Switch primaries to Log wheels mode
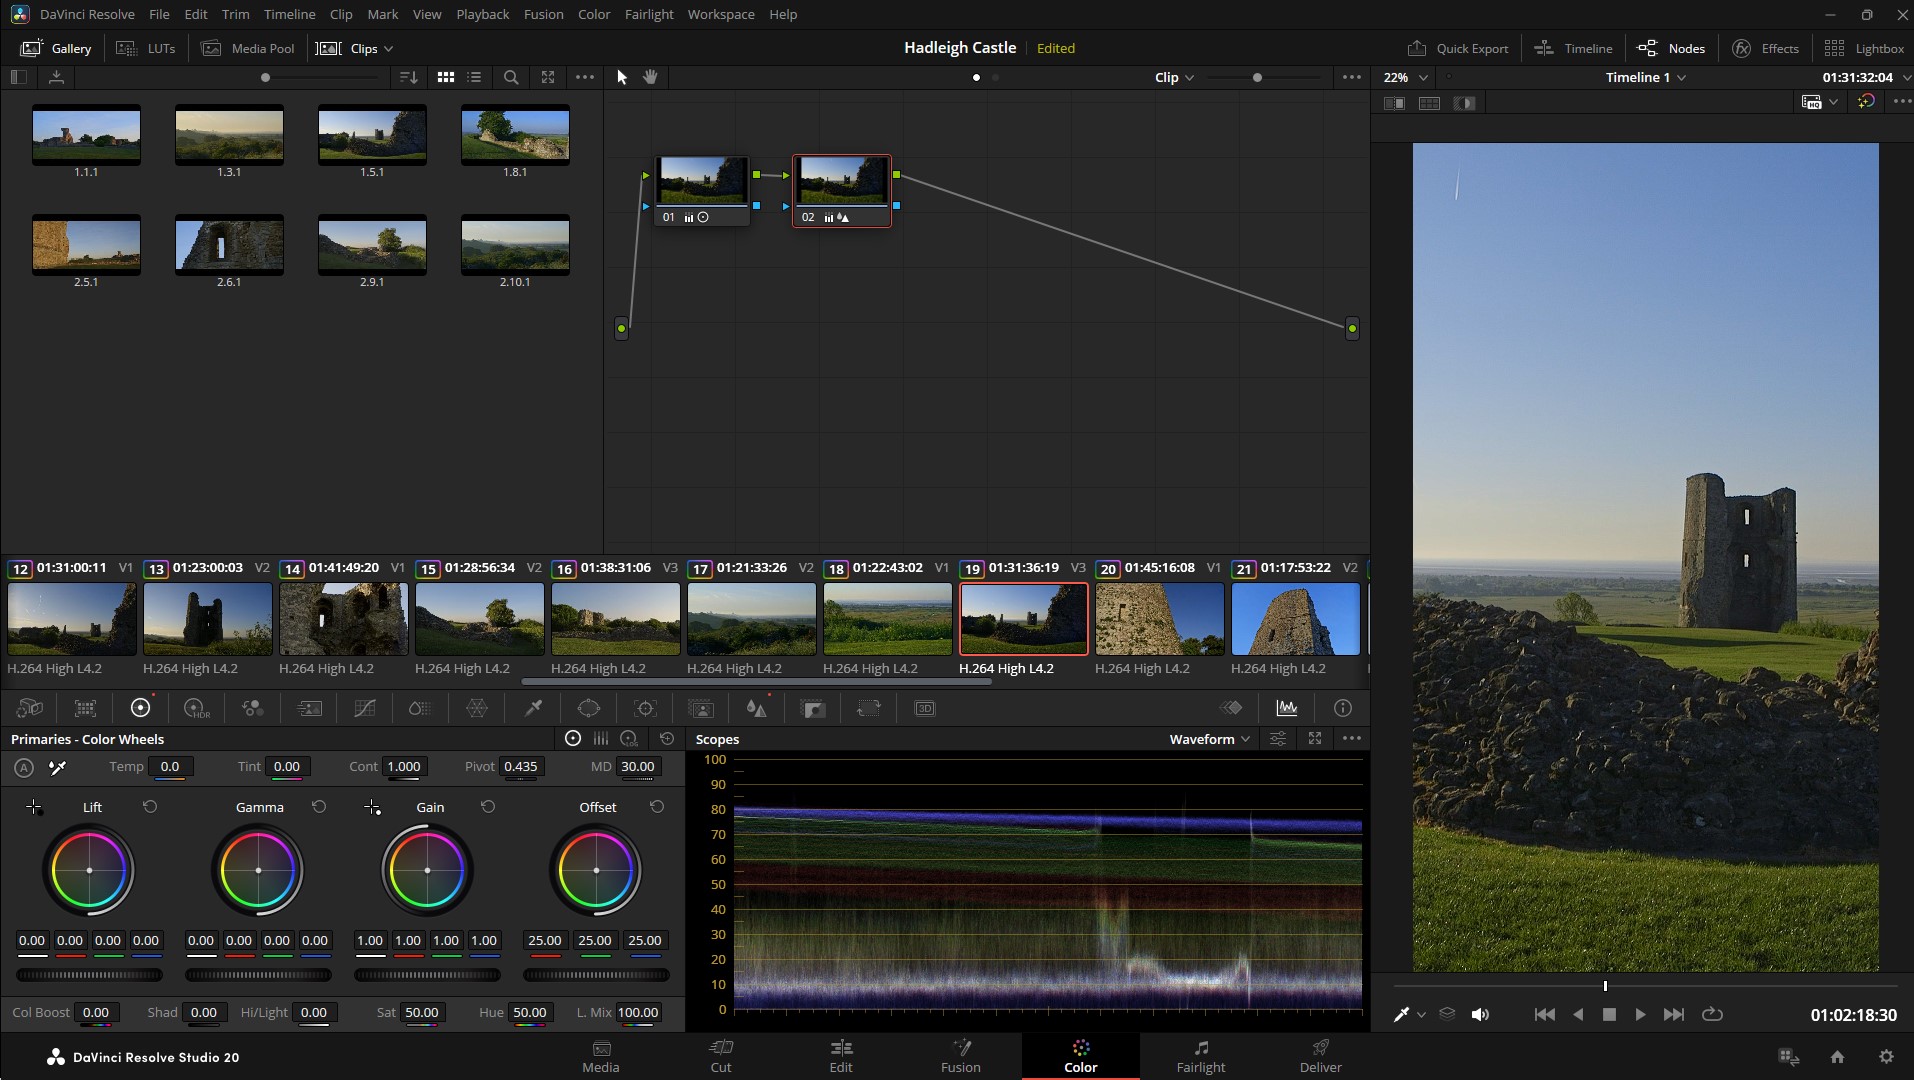The height and width of the screenshot is (1080, 1914). pos(629,739)
